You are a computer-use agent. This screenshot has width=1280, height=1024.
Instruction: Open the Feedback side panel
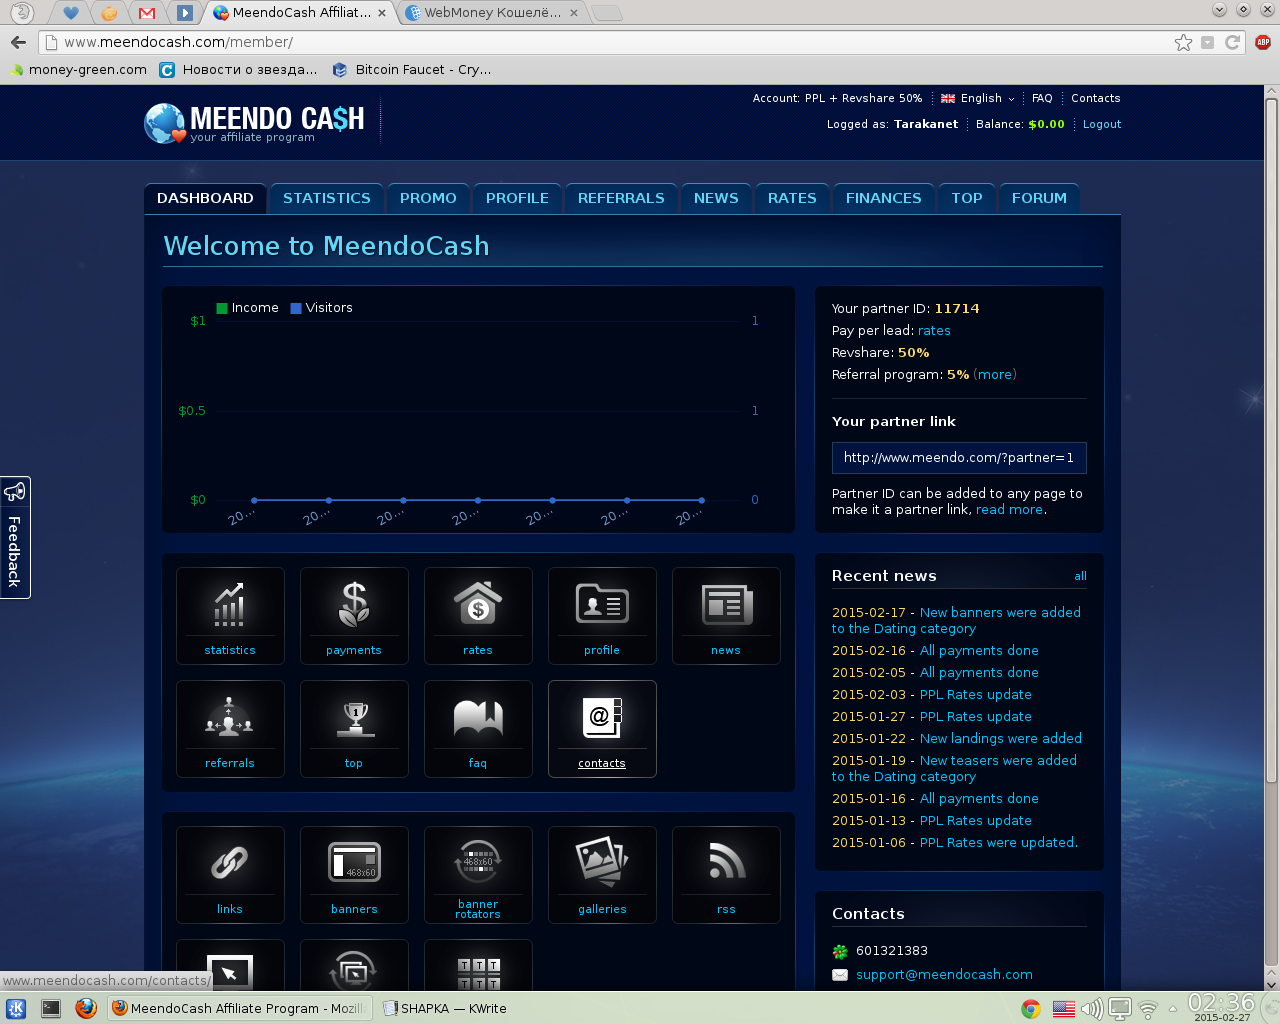[15, 538]
